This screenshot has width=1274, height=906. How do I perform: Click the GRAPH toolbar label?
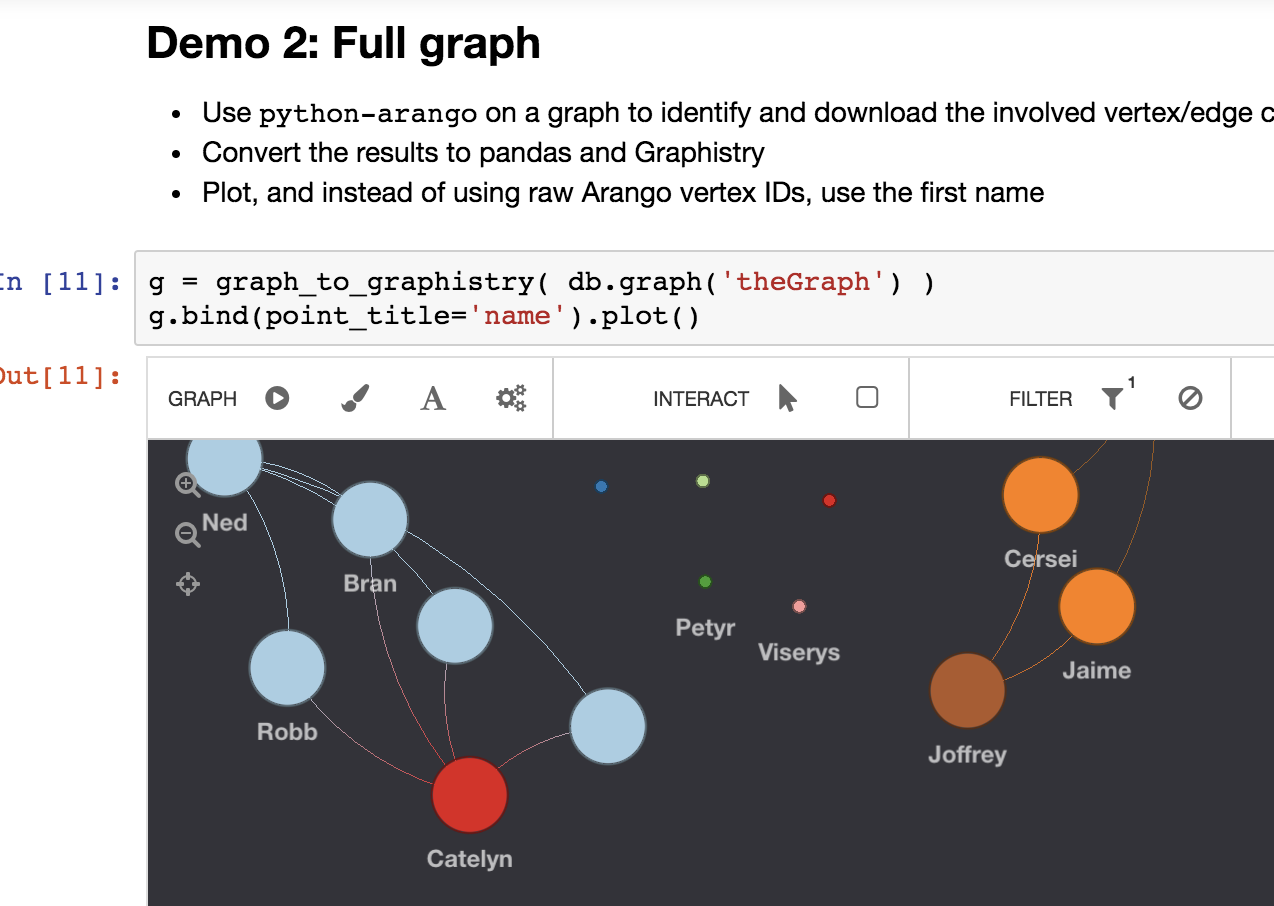click(203, 399)
